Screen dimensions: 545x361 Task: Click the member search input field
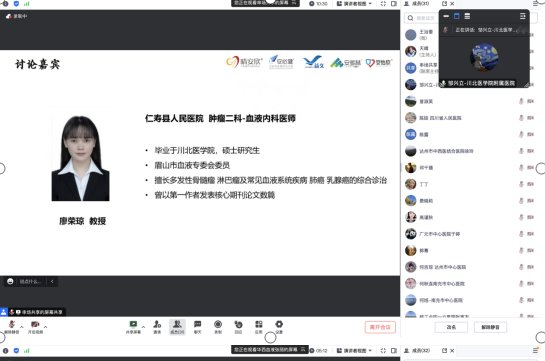(x=421, y=18)
